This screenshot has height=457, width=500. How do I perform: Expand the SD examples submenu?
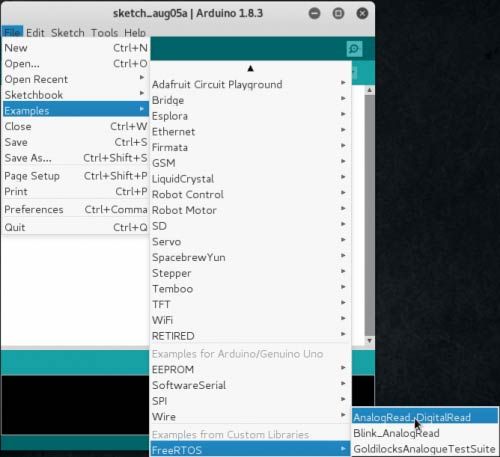tap(250, 226)
